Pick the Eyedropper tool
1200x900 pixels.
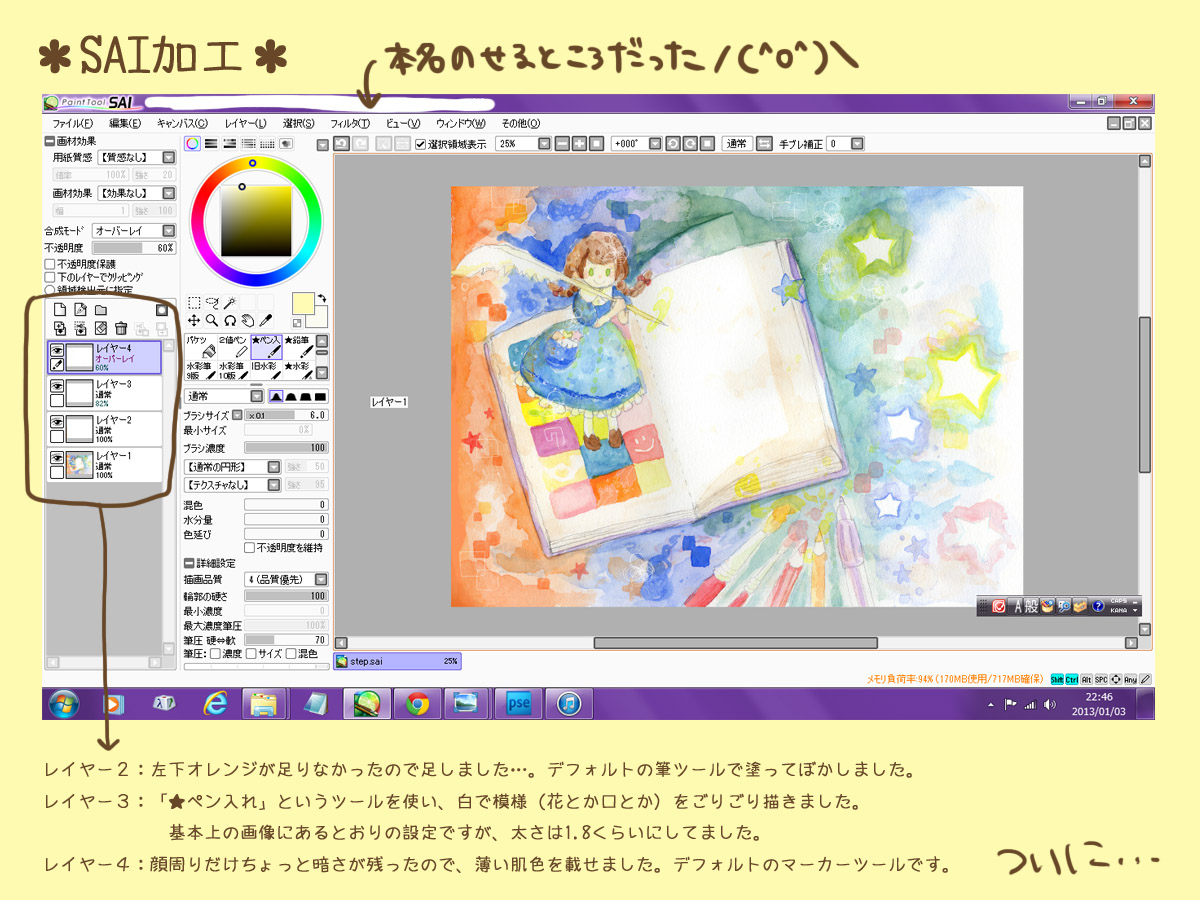coord(266,321)
